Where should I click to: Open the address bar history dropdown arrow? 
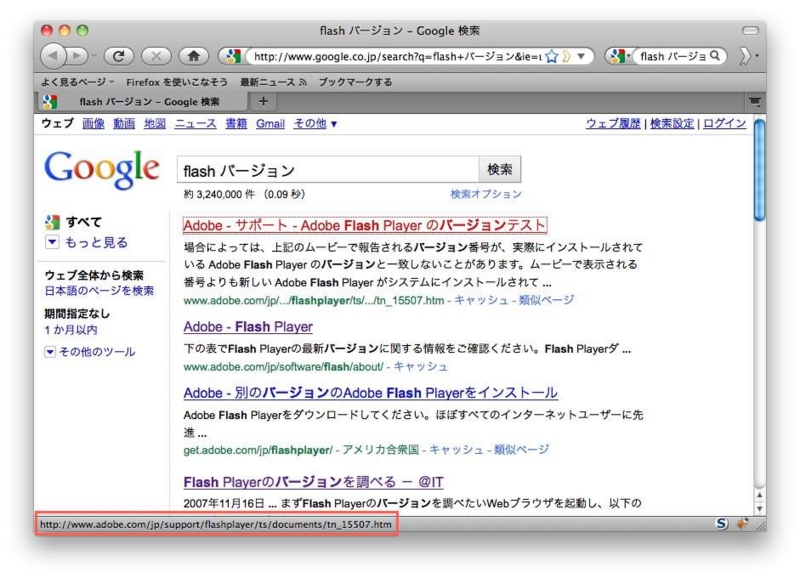581,56
